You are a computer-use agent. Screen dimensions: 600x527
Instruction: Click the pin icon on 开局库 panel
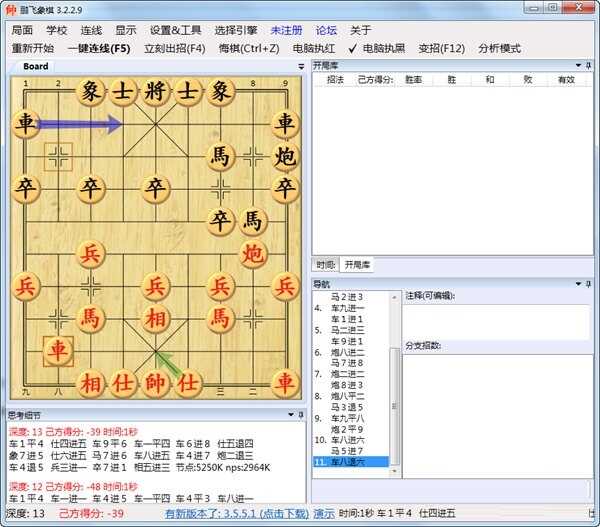pos(590,65)
